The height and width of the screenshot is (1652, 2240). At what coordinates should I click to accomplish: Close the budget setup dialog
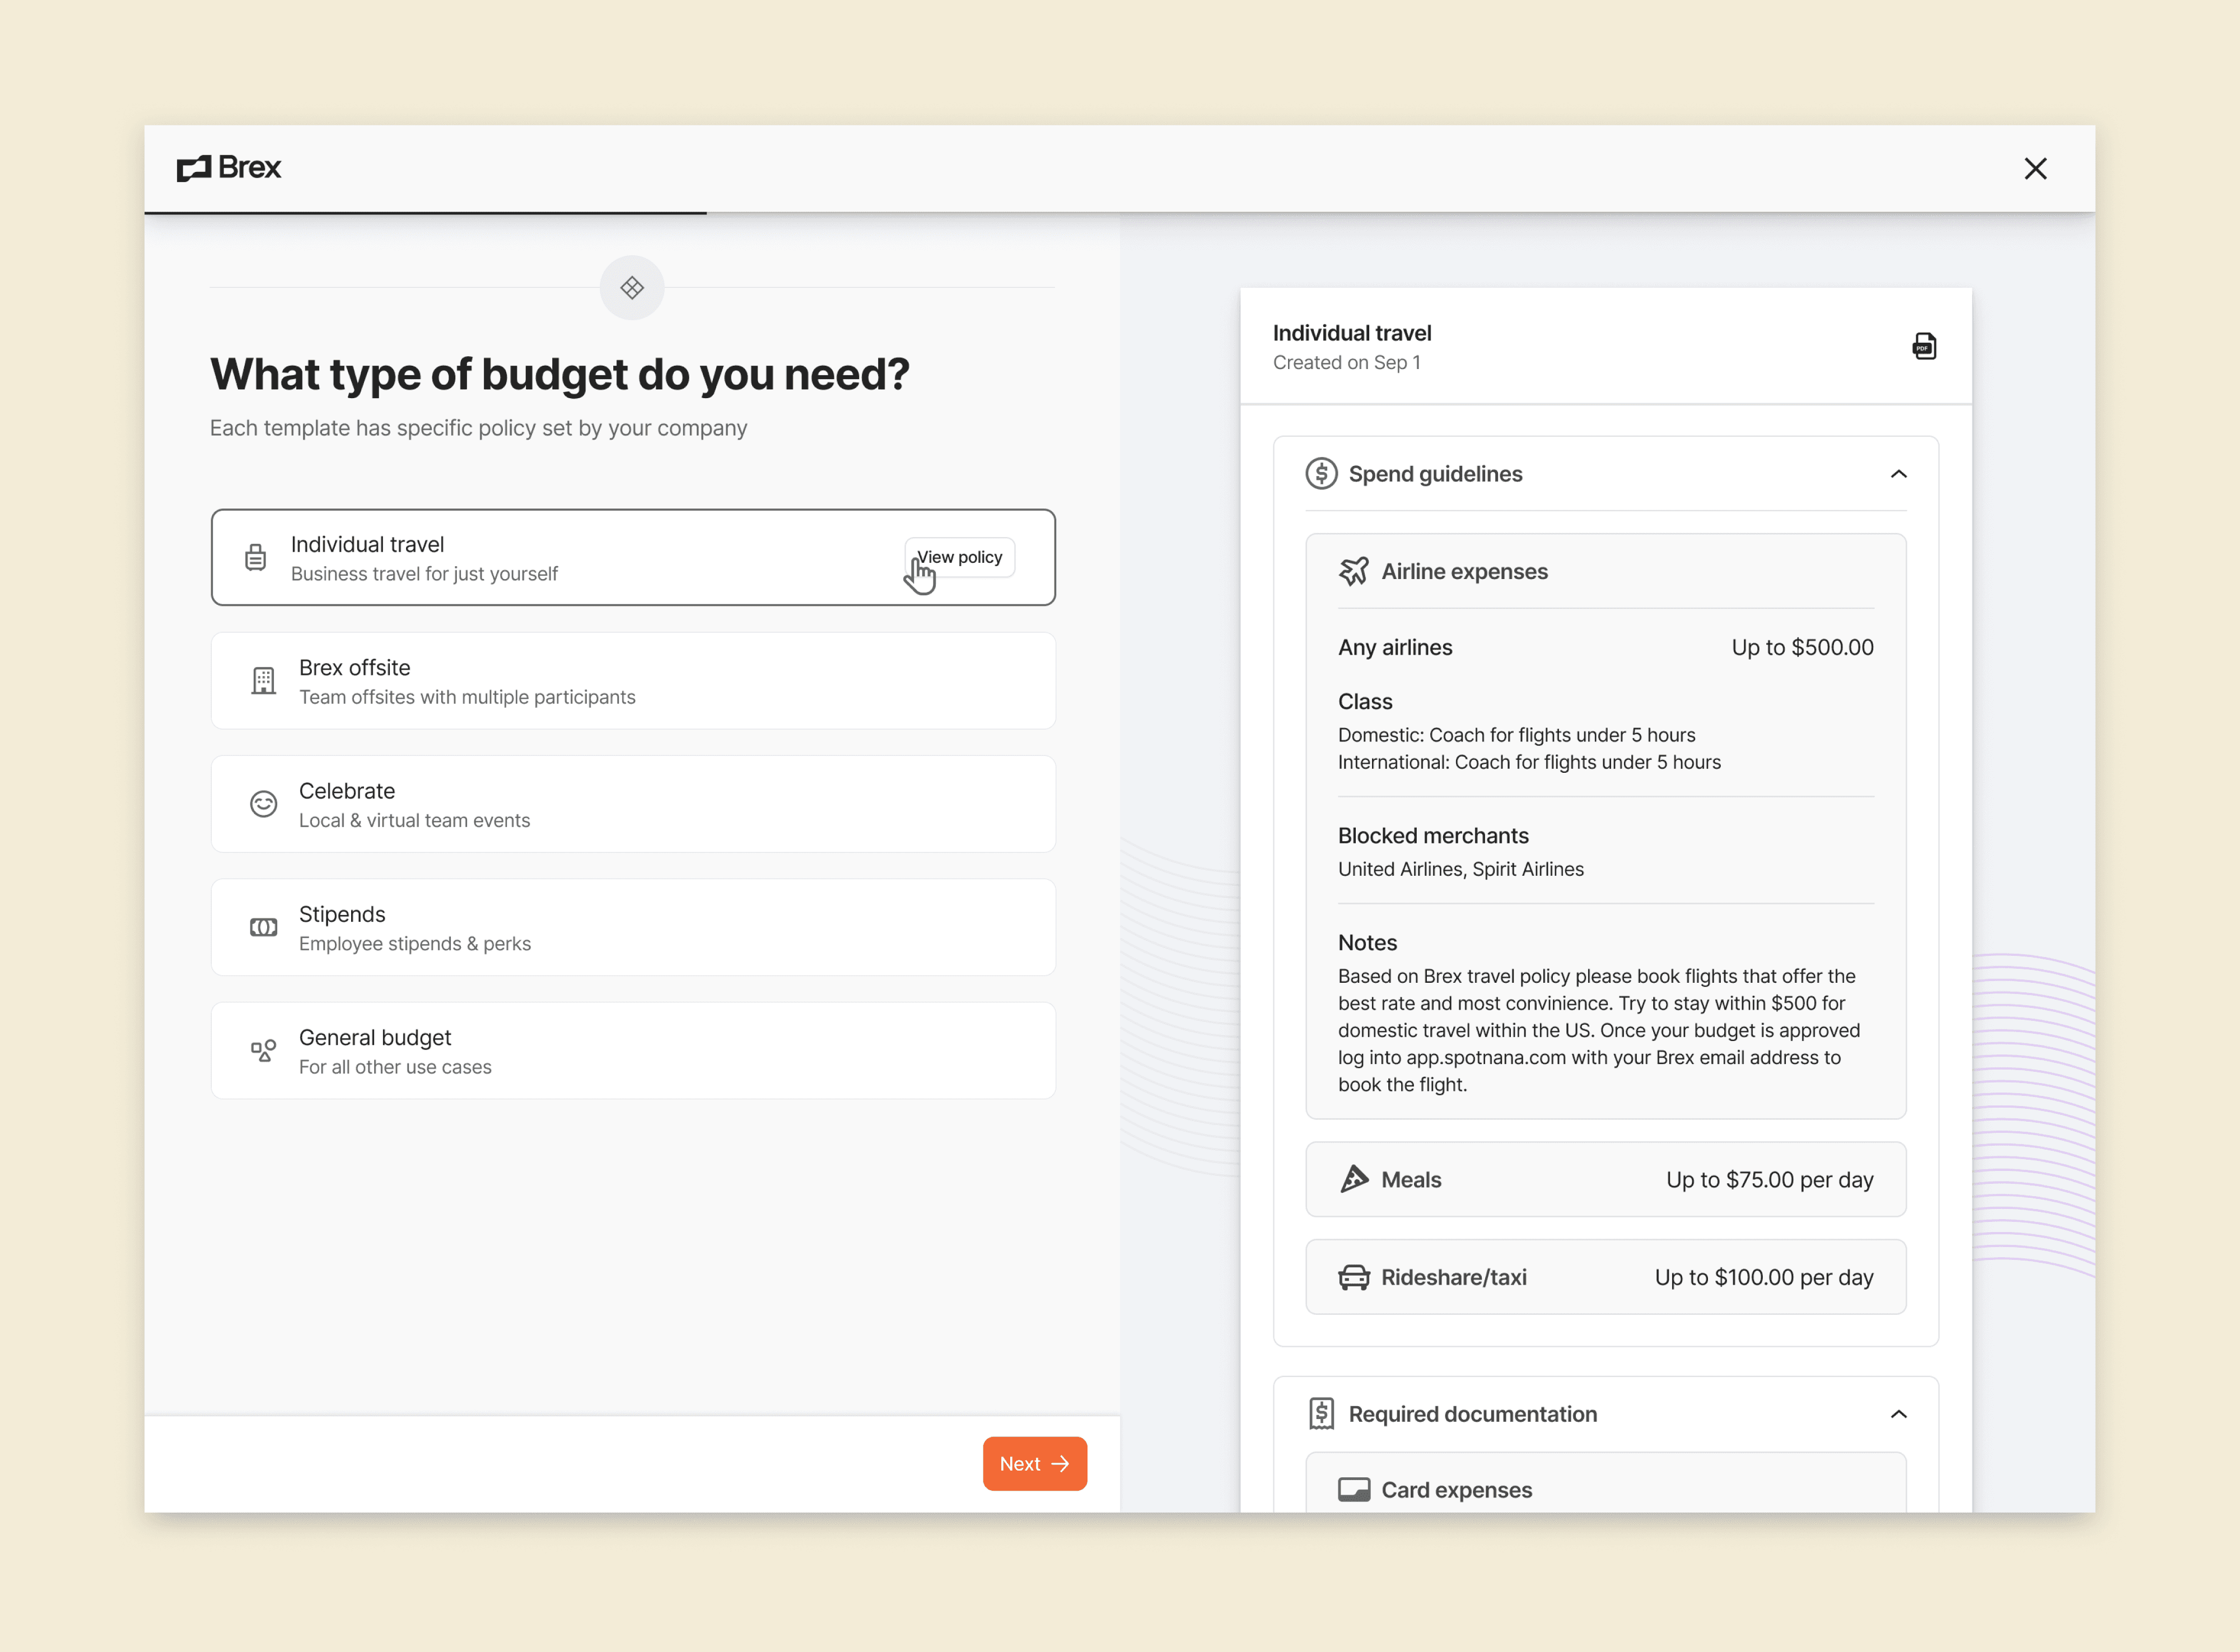pyautogui.click(x=2035, y=169)
